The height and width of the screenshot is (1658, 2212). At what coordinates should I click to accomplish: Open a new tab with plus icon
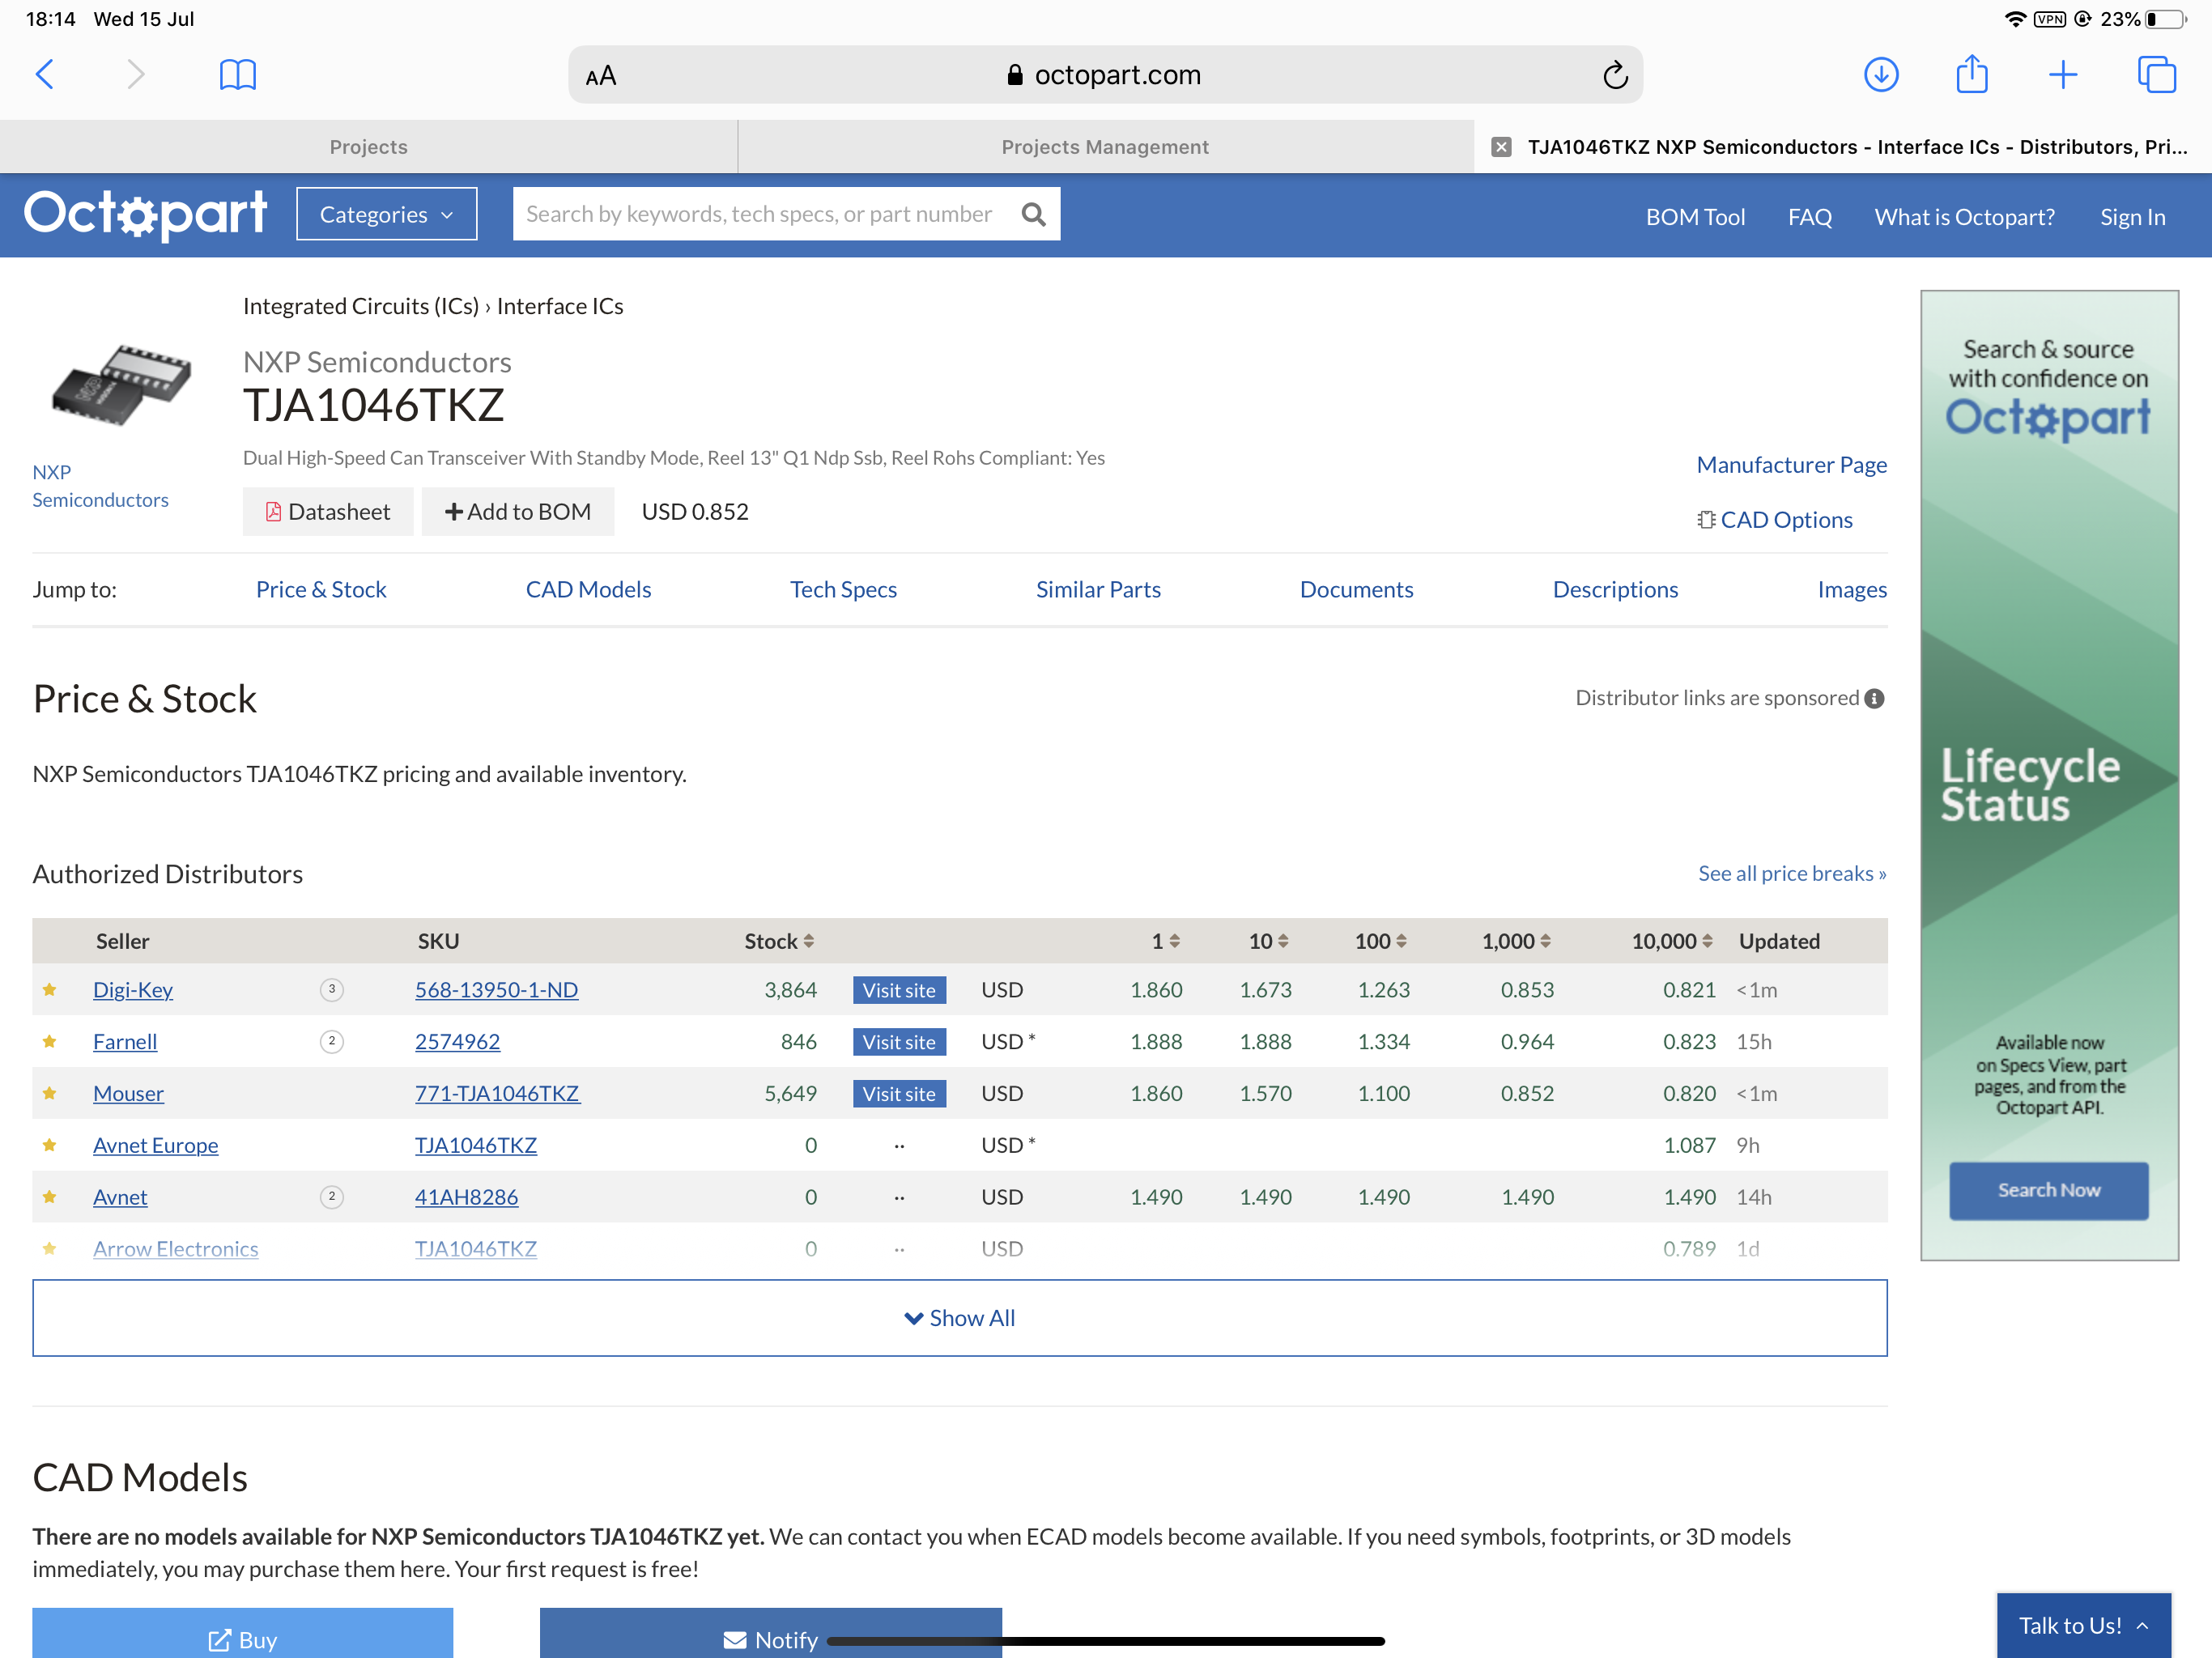(2063, 74)
